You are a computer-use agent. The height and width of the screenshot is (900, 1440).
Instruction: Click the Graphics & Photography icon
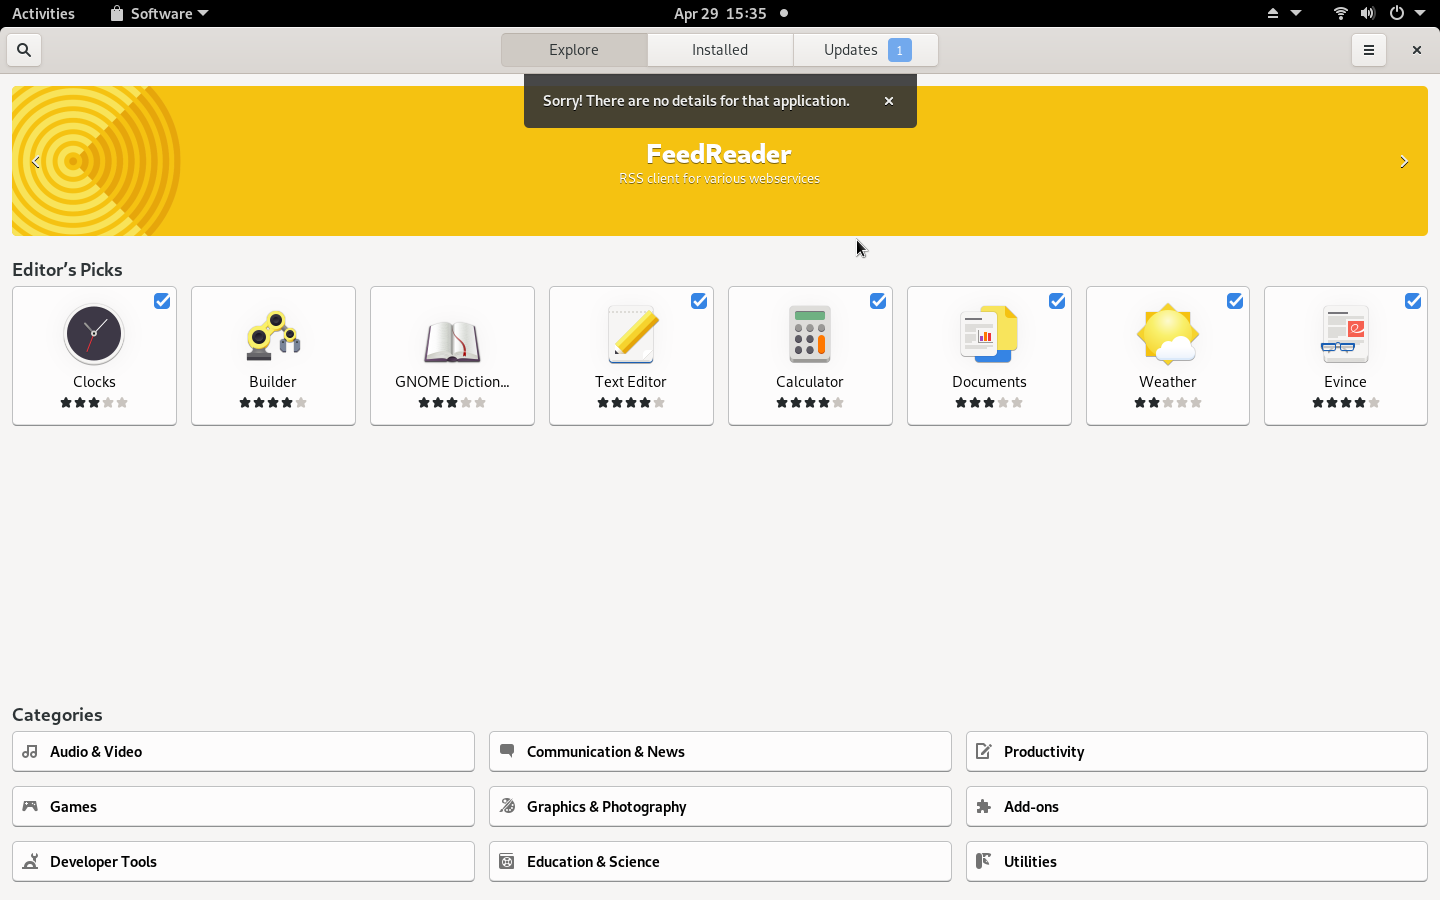click(507, 806)
